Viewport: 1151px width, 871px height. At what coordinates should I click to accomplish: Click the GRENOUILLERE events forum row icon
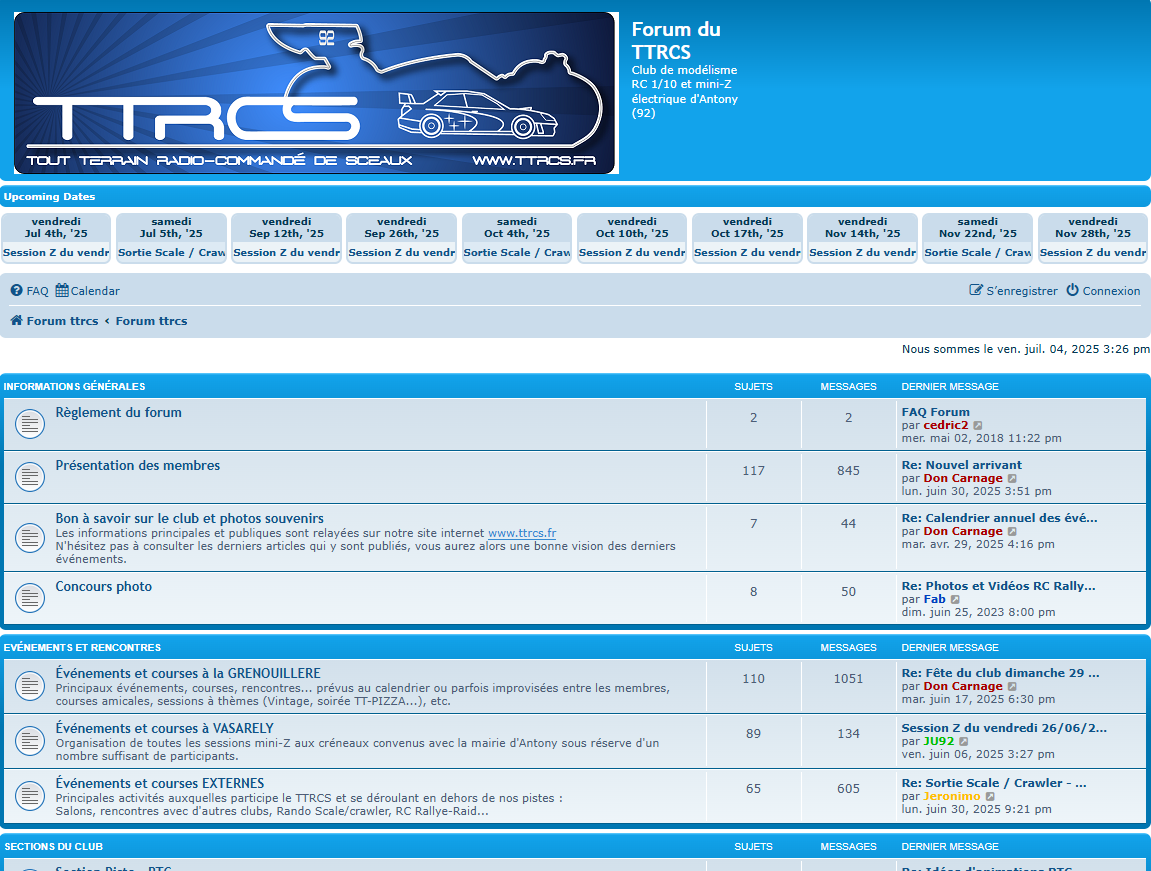30,686
